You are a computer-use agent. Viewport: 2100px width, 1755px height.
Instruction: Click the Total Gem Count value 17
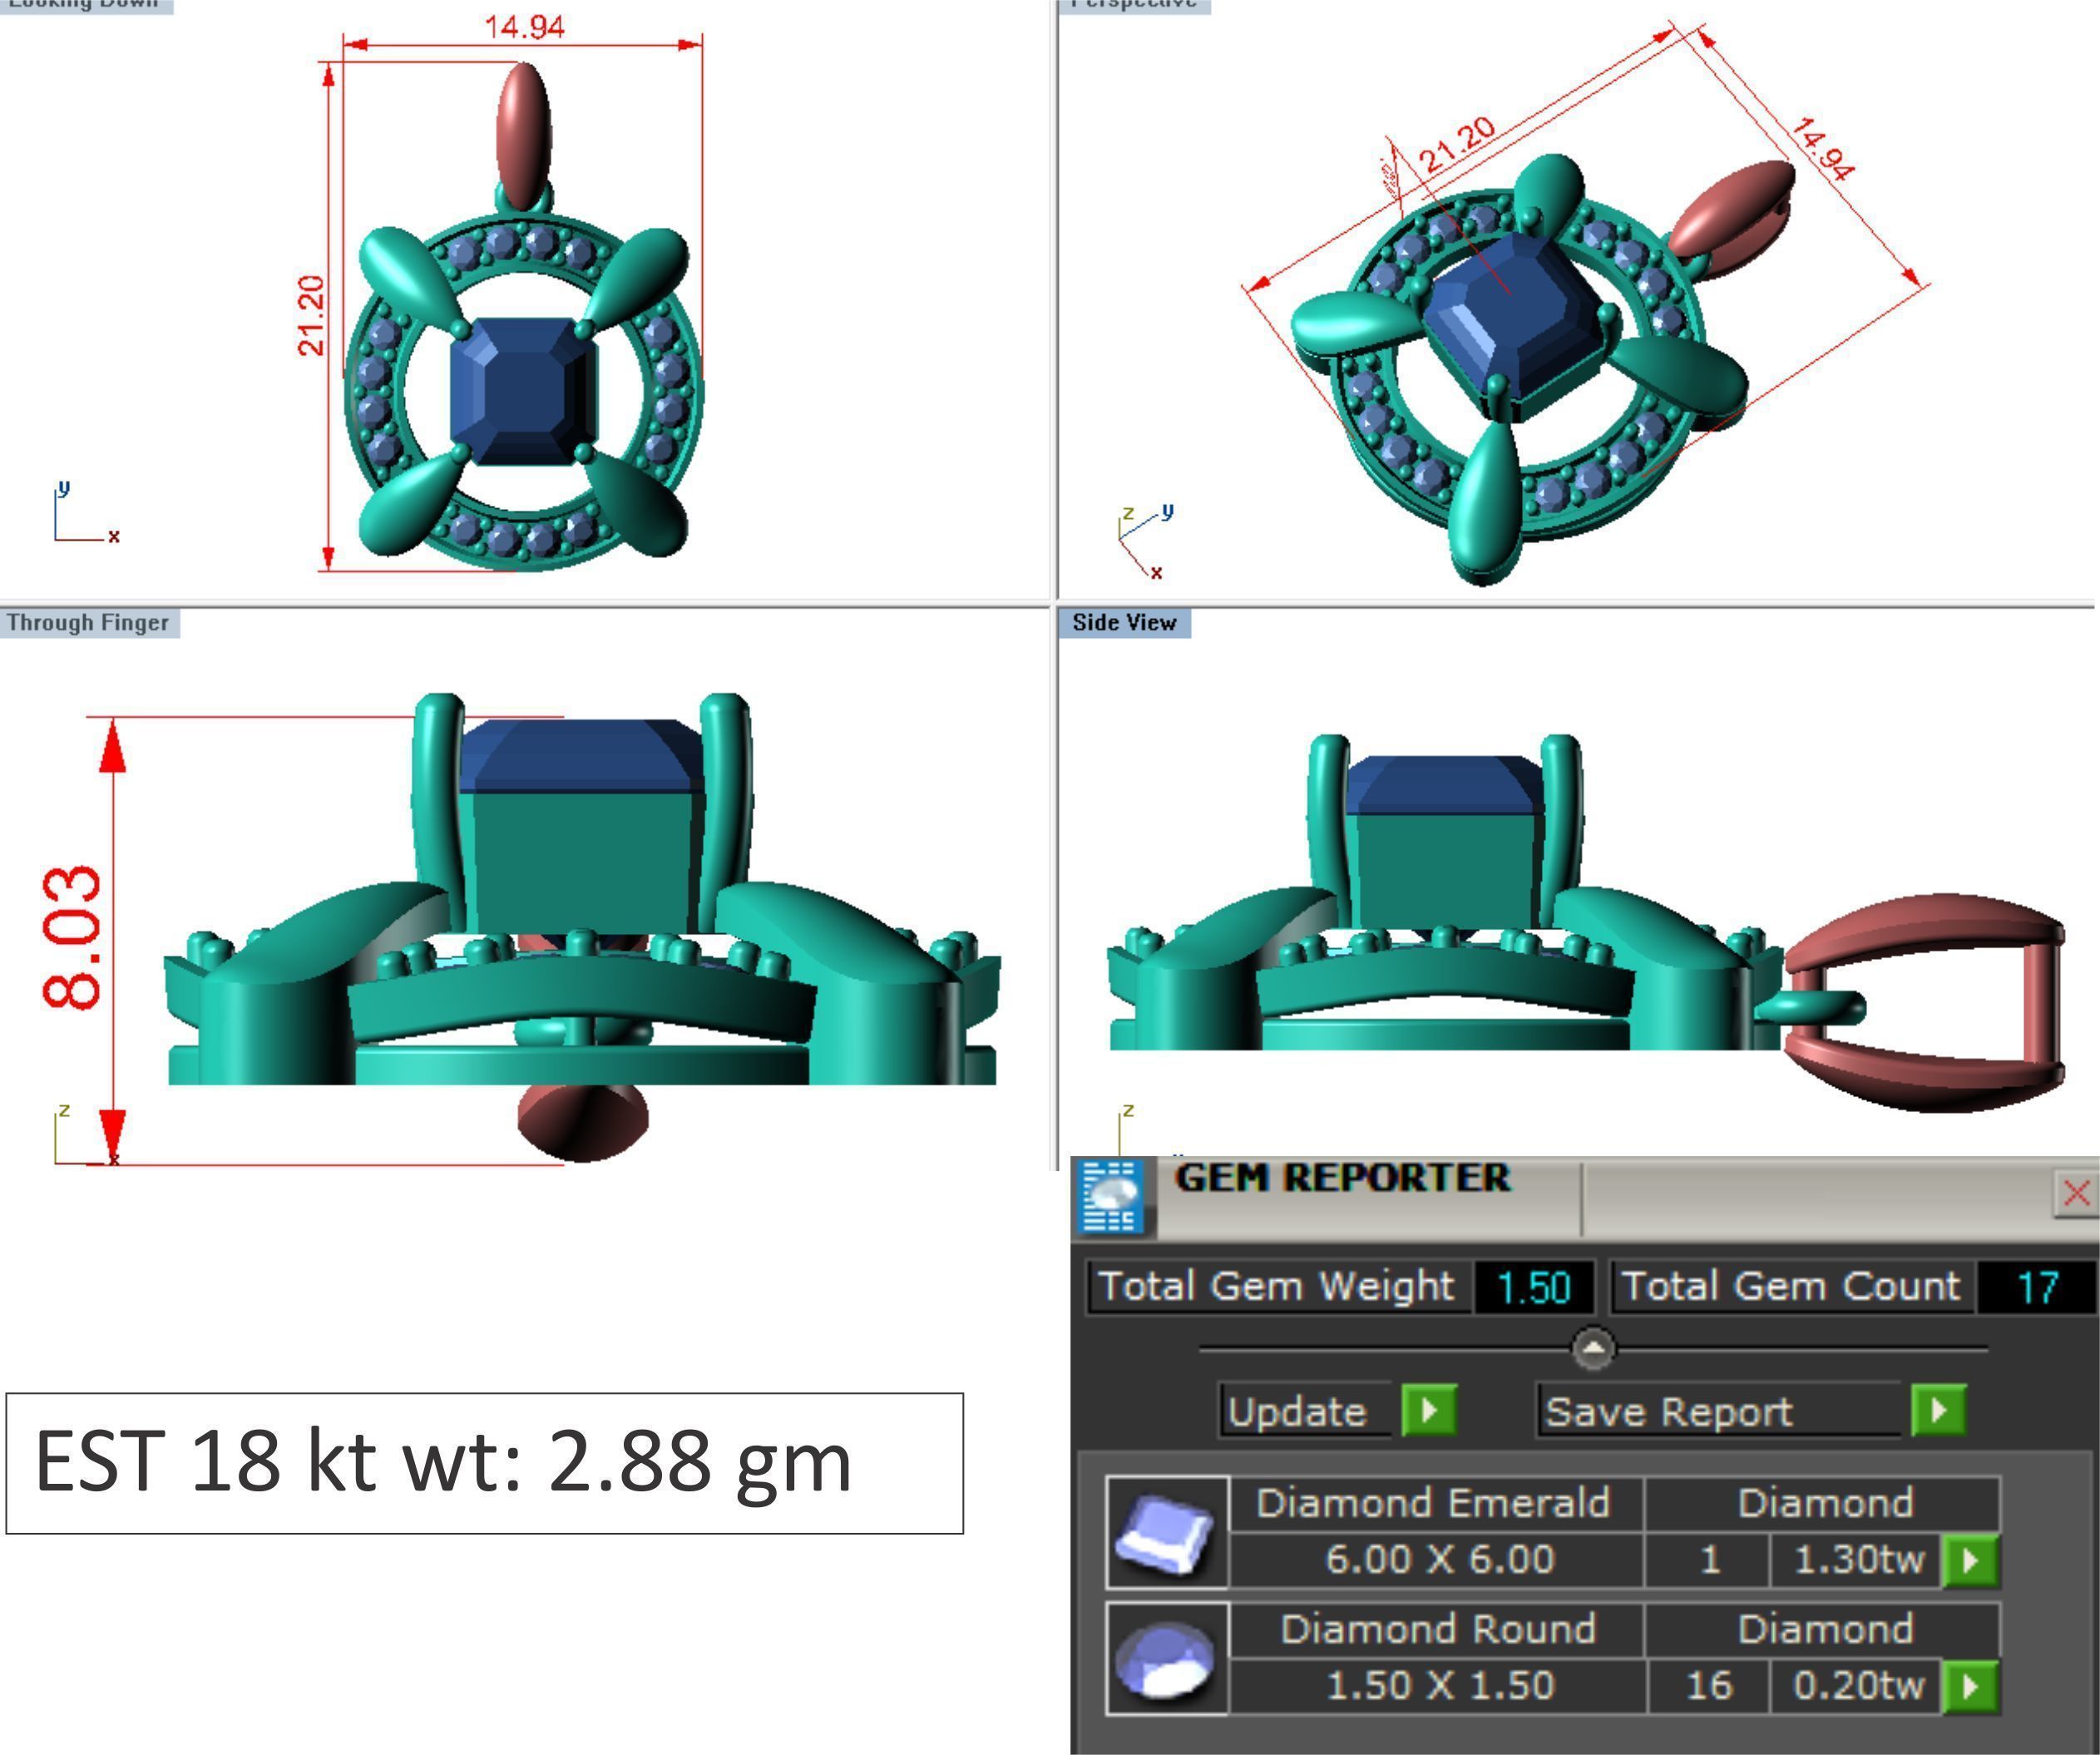tap(2037, 1287)
